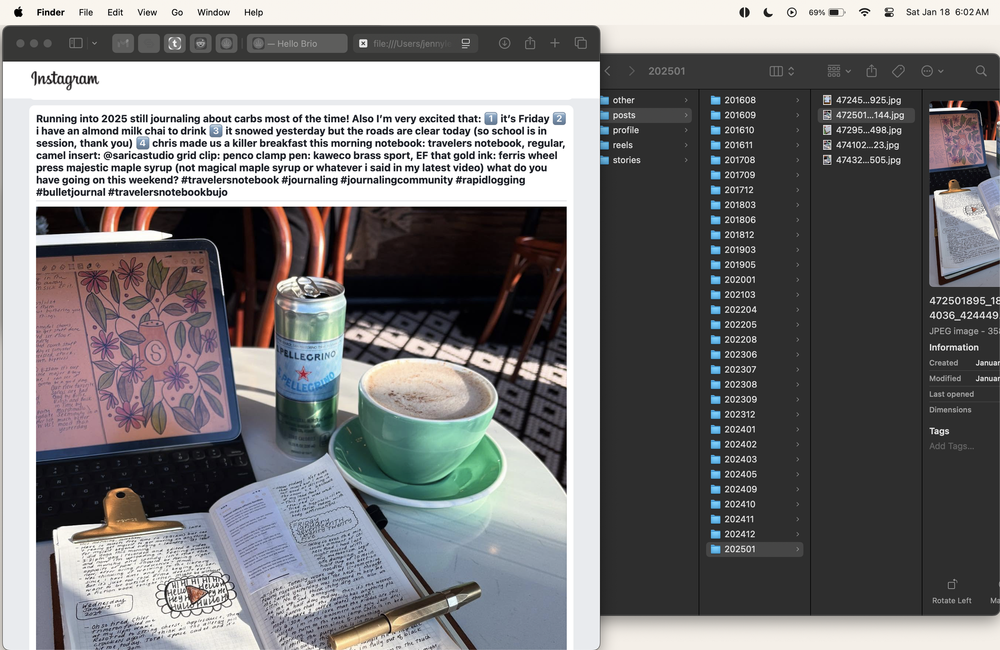Close the file:///Users tab with X
Screen dimensions: 1000x650
[x=363, y=43]
